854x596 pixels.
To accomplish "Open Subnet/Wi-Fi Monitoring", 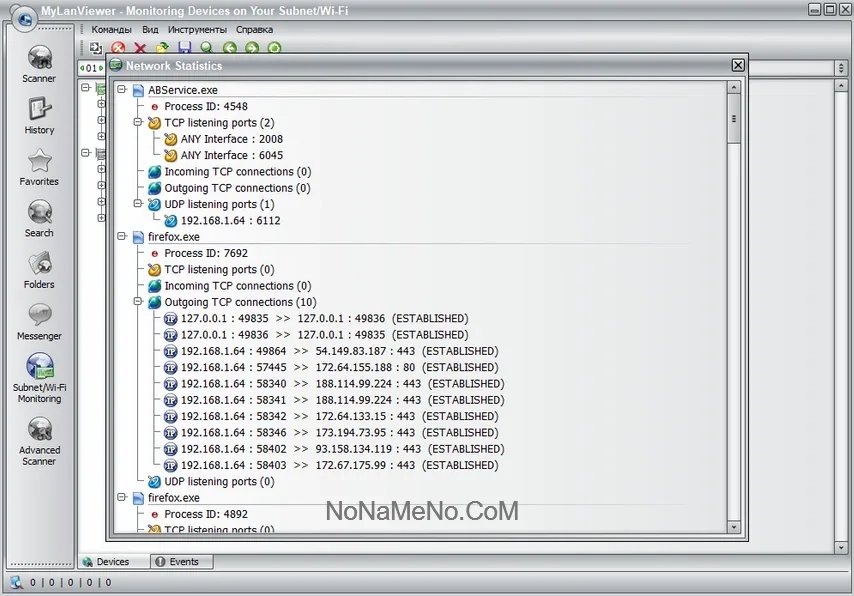I will 39,377.
